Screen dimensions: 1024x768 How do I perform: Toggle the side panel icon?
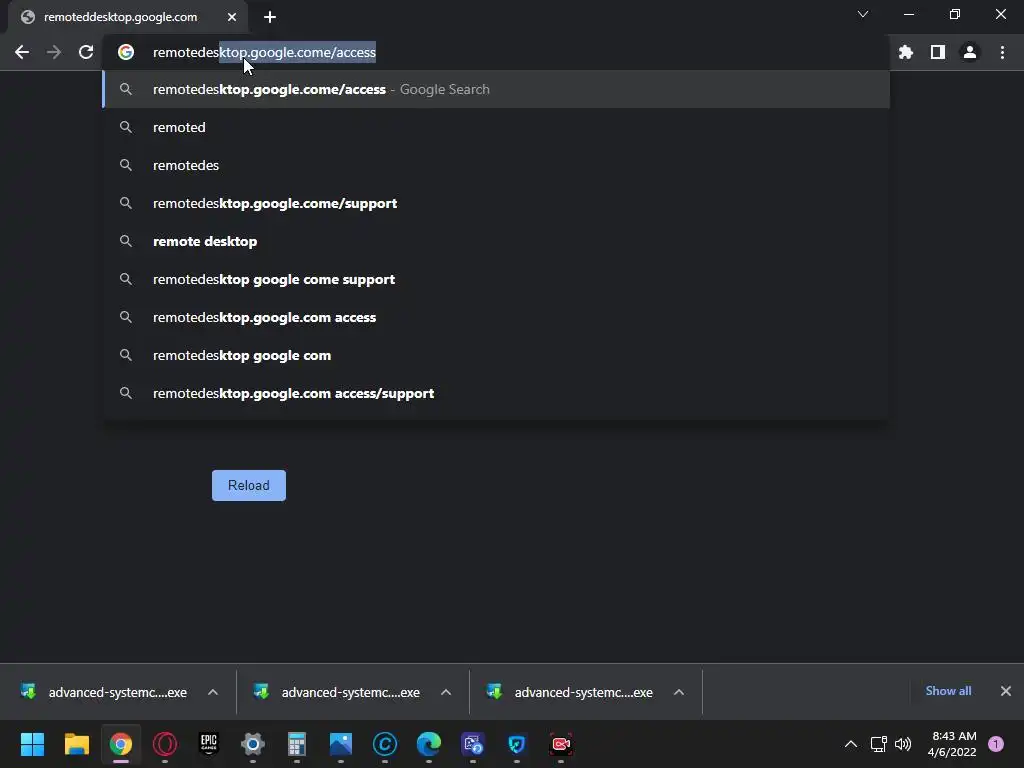tap(938, 52)
